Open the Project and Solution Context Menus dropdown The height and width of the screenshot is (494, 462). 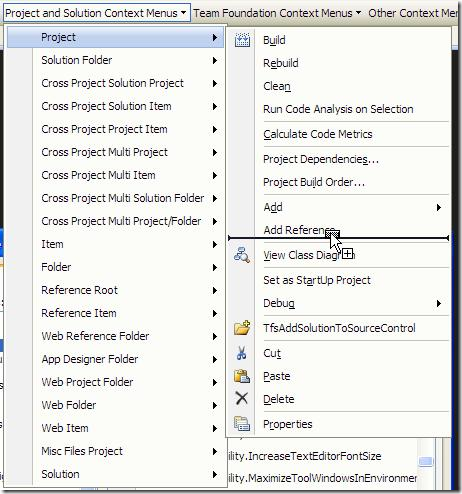tap(97, 13)
